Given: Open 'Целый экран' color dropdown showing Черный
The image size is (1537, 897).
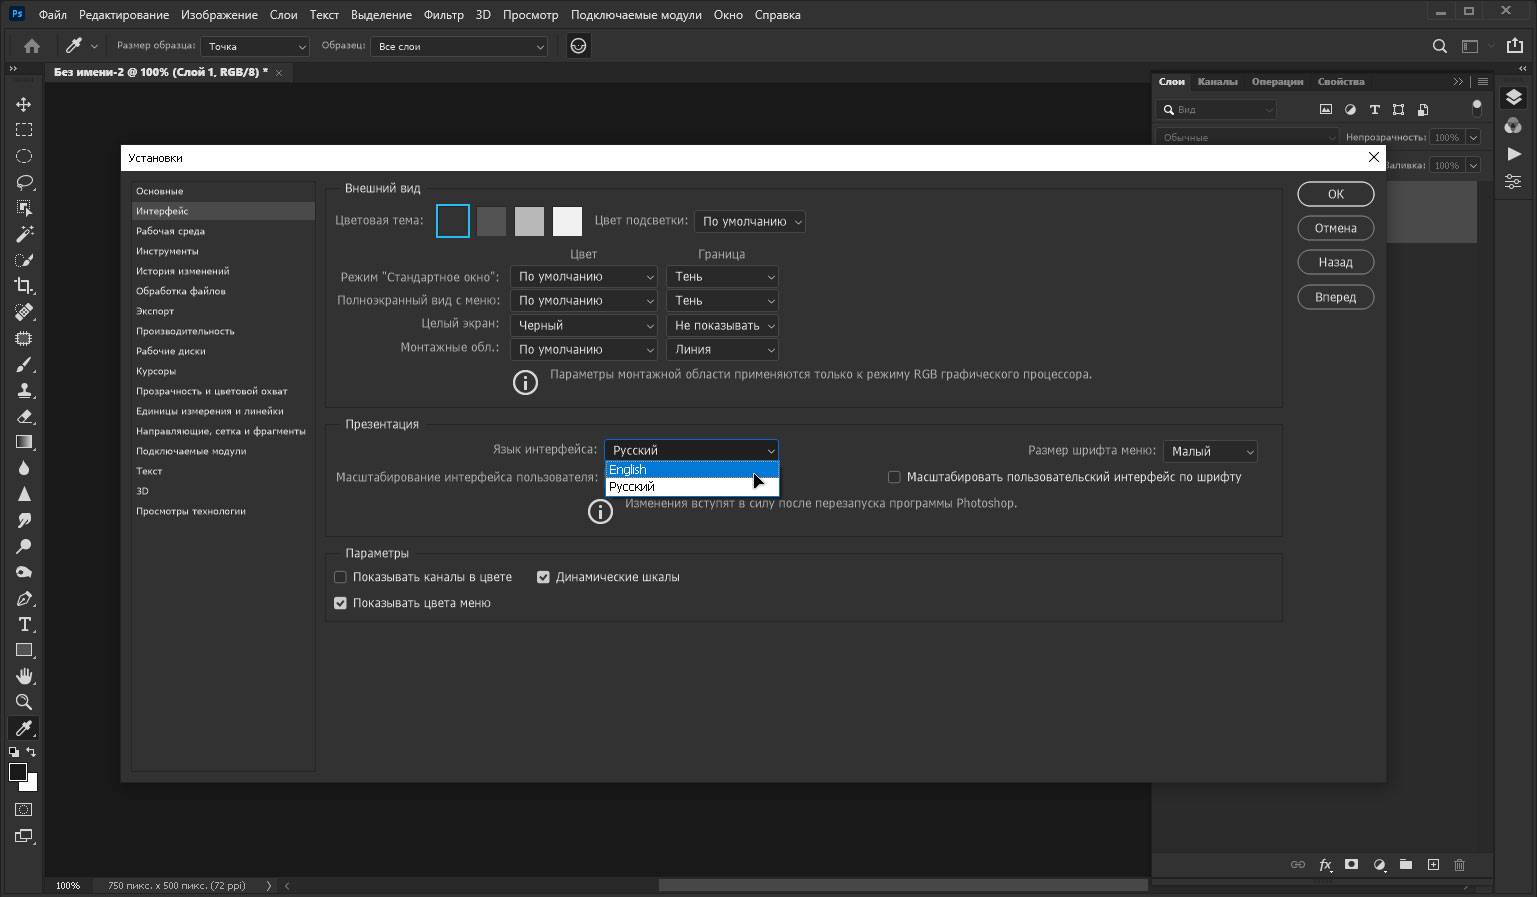Looking at the screenshot, I should pos(584,325).
